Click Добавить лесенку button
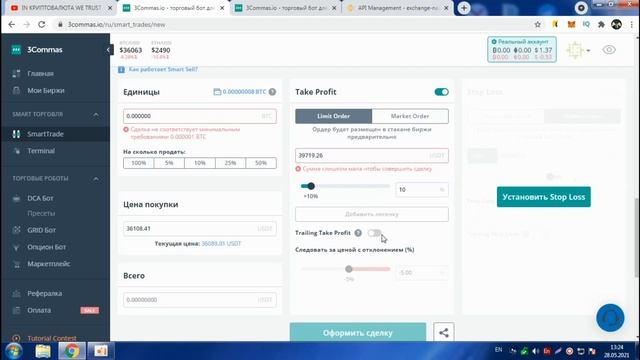The width and height of the screenshot is (640, 360). 372,214
